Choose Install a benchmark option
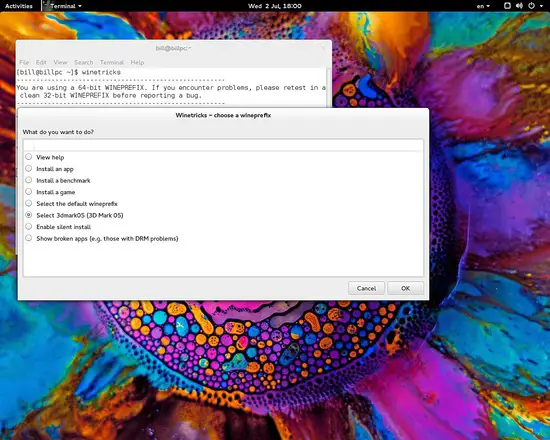This screenshot has height=440, width=550. coord(29,180)
